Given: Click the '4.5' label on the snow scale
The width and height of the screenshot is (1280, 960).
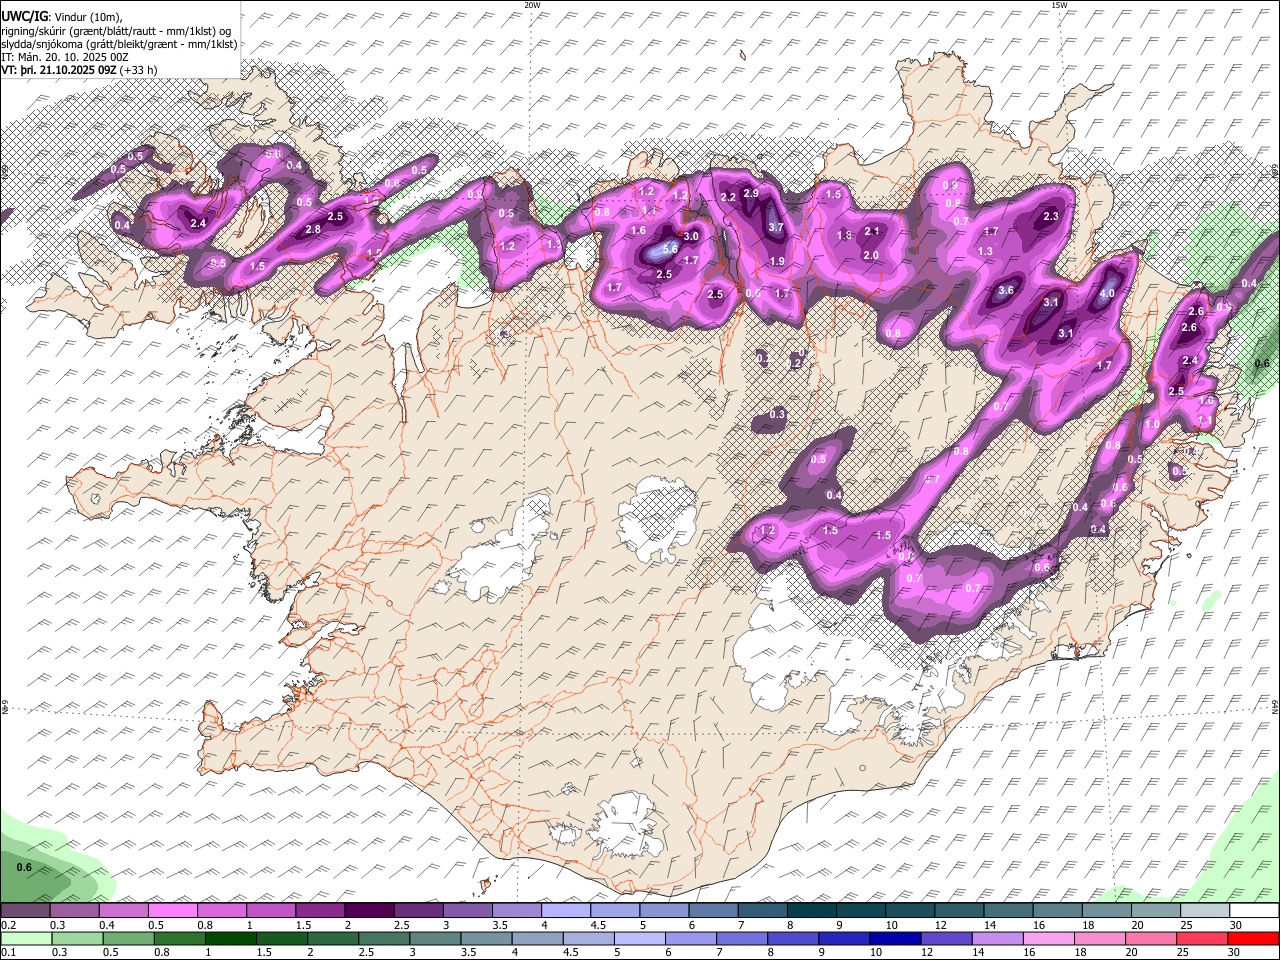Looking at the screenshot, I should 598,925.
